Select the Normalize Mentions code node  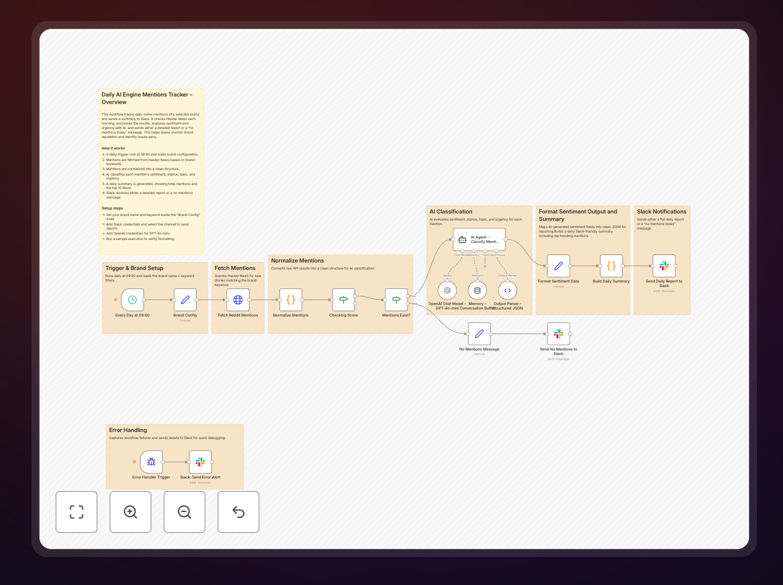coord(291,300)
